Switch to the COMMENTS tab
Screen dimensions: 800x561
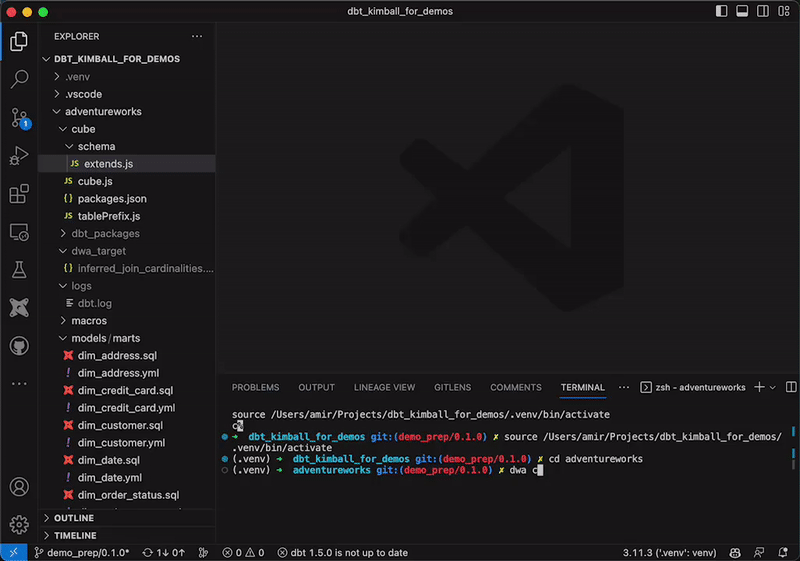pyautogui.click(x=516, y=387)
